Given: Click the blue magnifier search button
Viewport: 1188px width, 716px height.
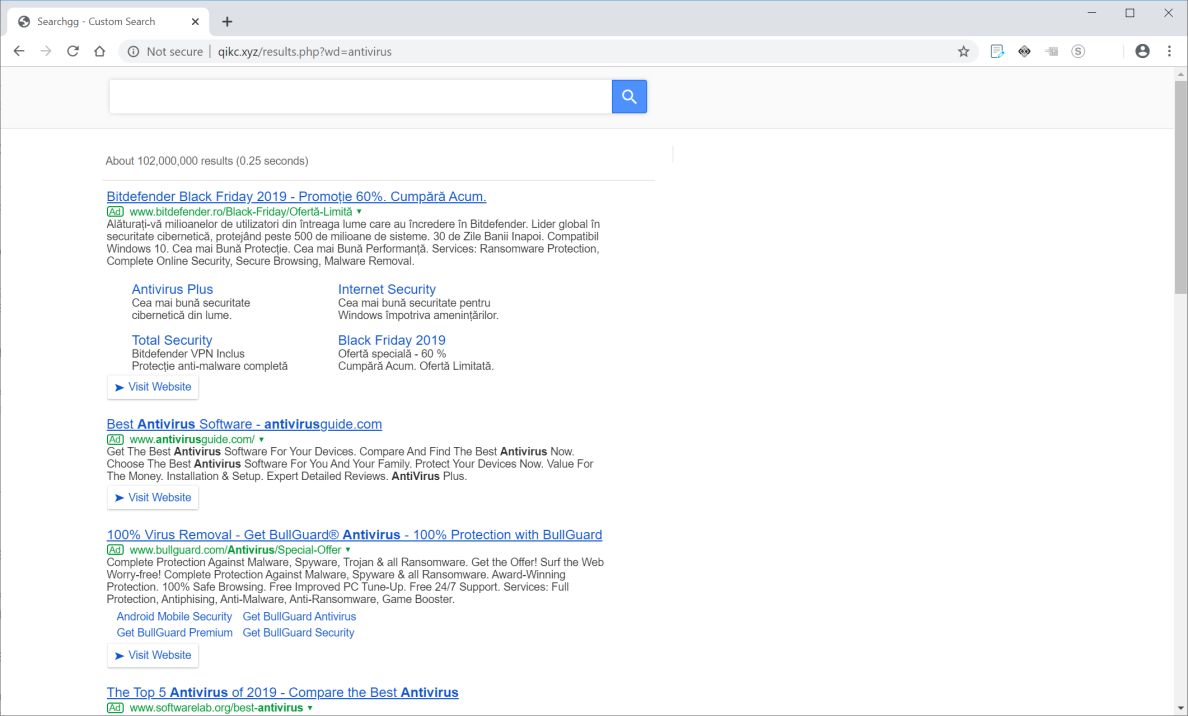Looking at the screenshot, I should [629, 96].
